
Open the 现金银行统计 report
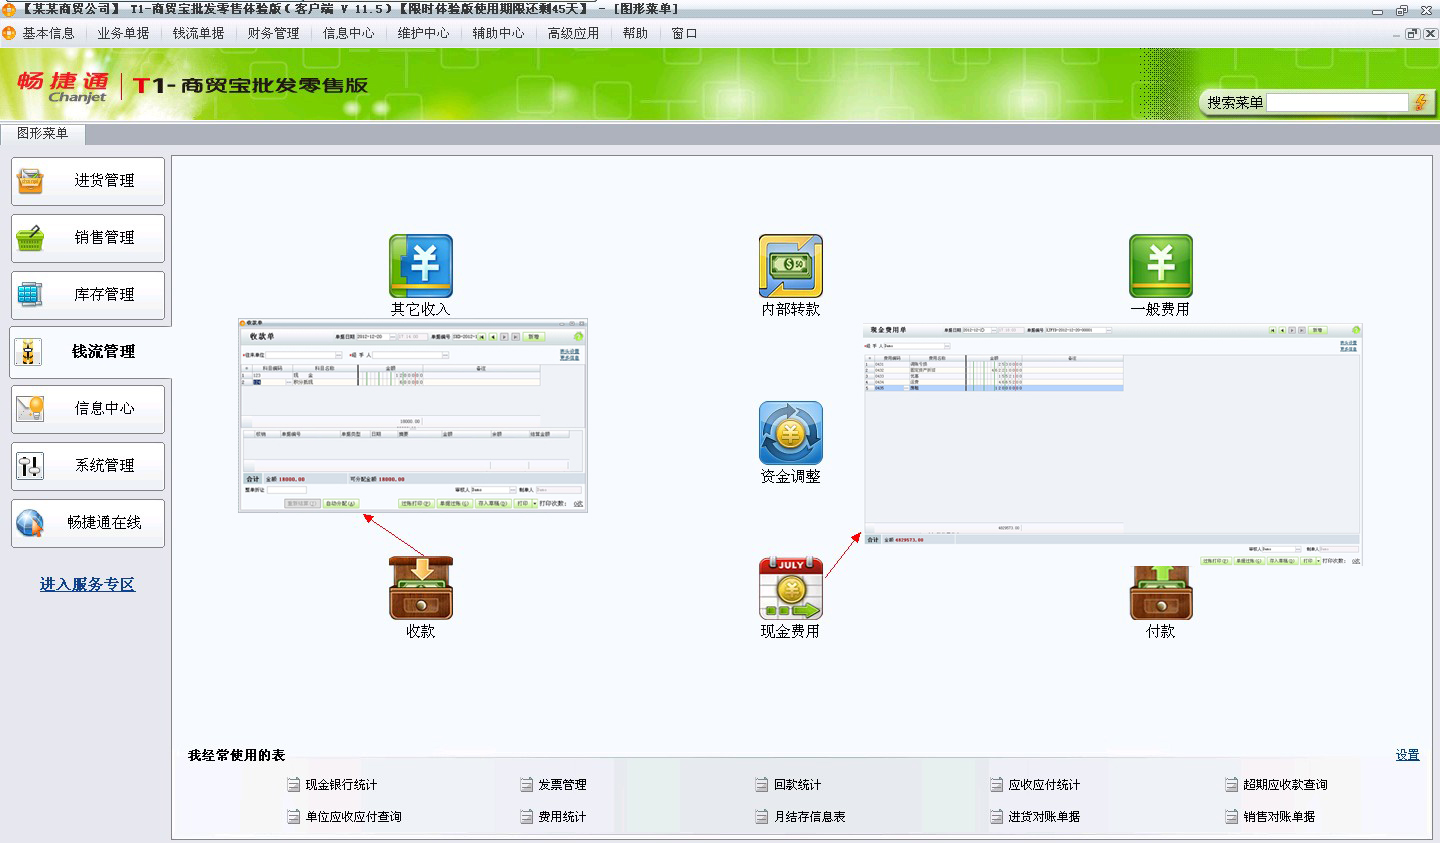pyautogui.click(x=341, y=785)
